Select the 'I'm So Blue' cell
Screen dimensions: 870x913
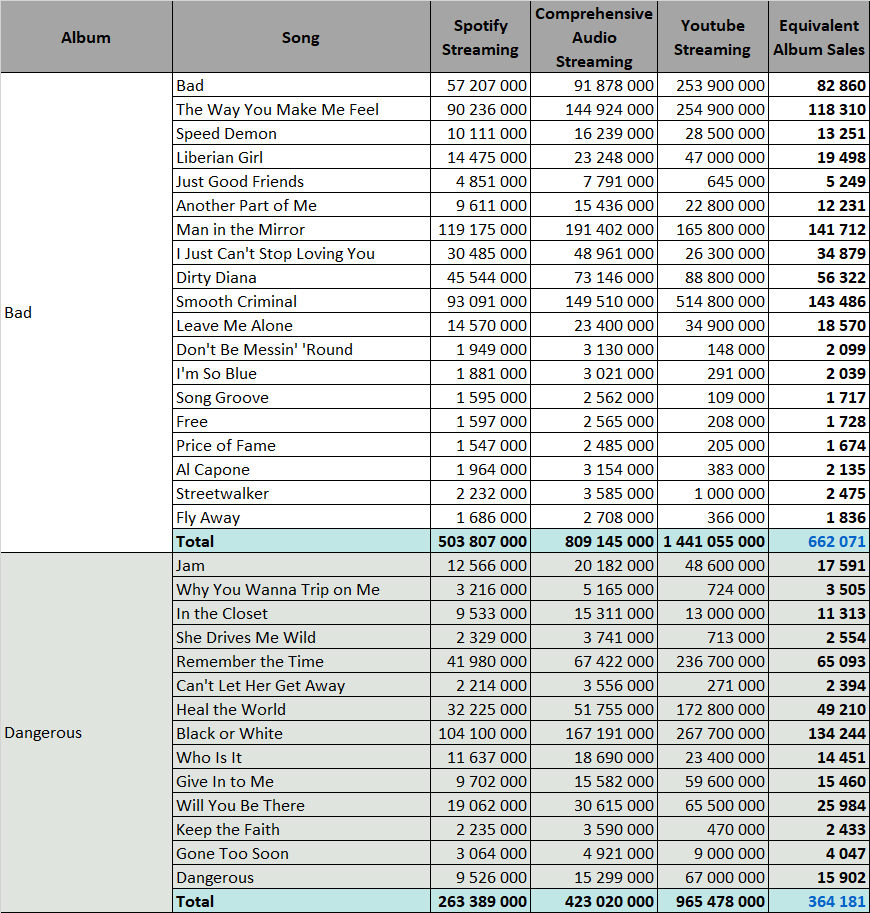pos(301,373)
